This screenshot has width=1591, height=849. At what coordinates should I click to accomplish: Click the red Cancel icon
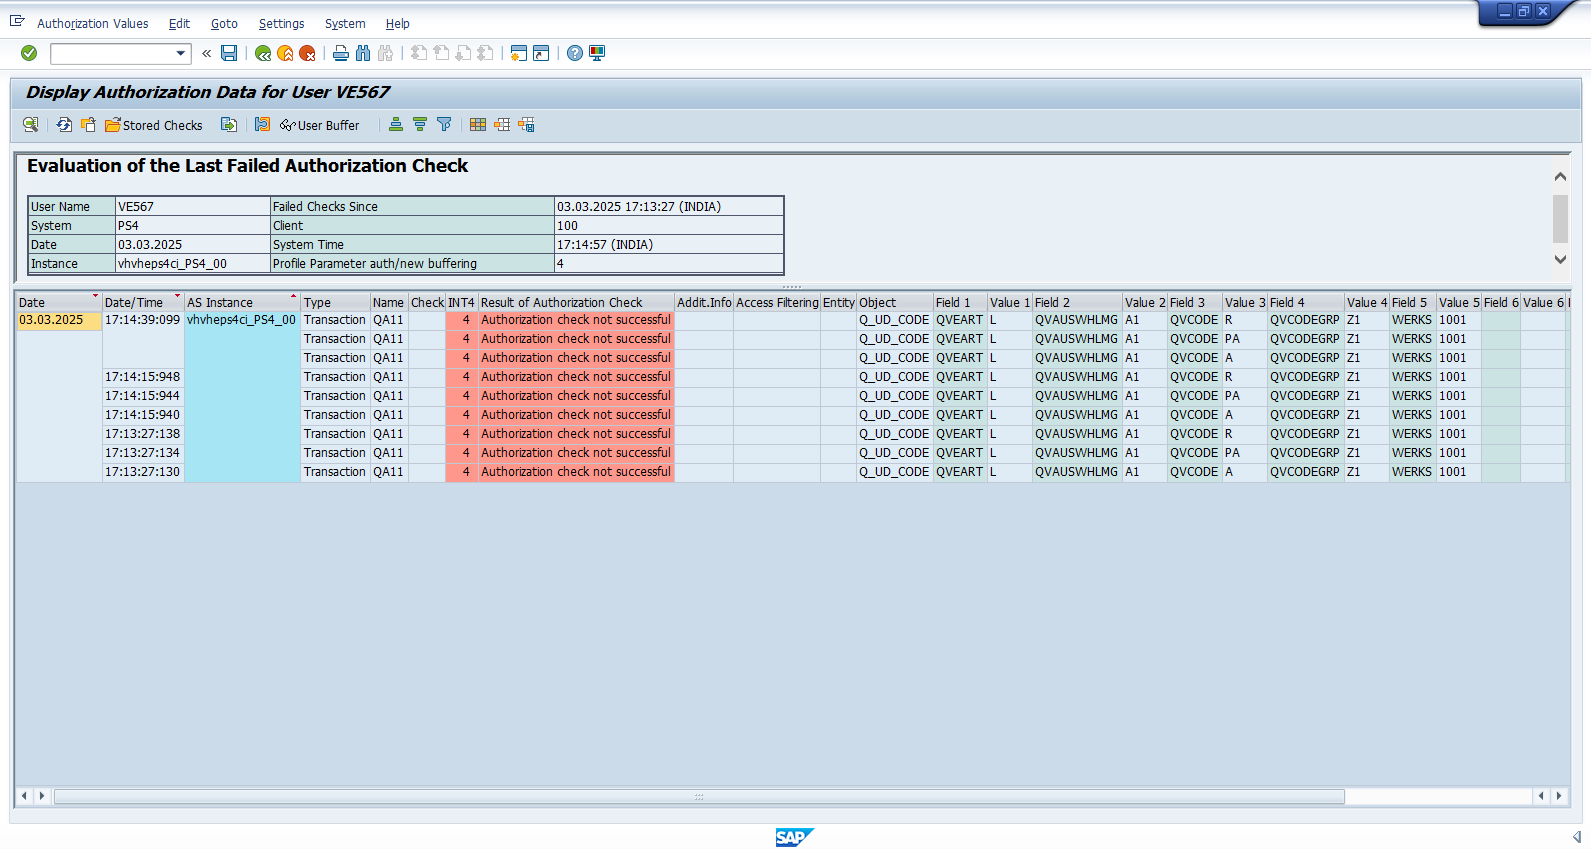(307, 53)
